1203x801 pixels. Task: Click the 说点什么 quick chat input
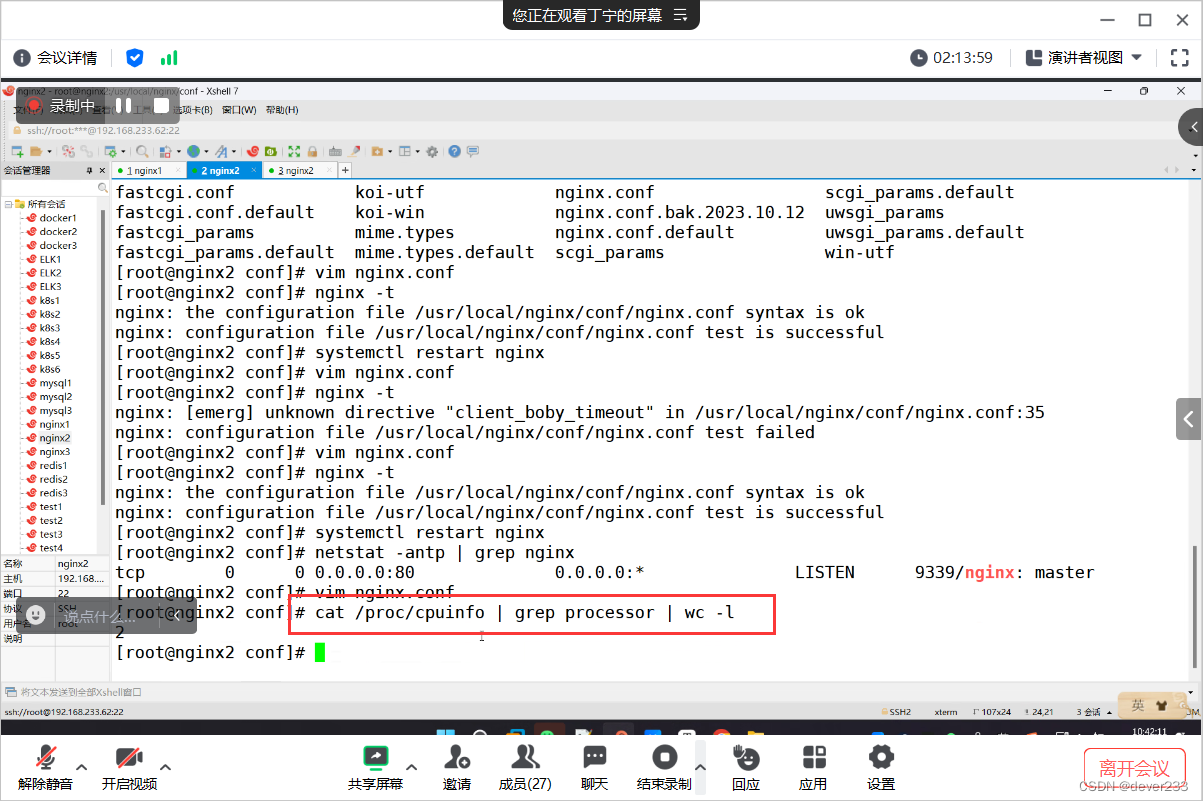[108, 616]
